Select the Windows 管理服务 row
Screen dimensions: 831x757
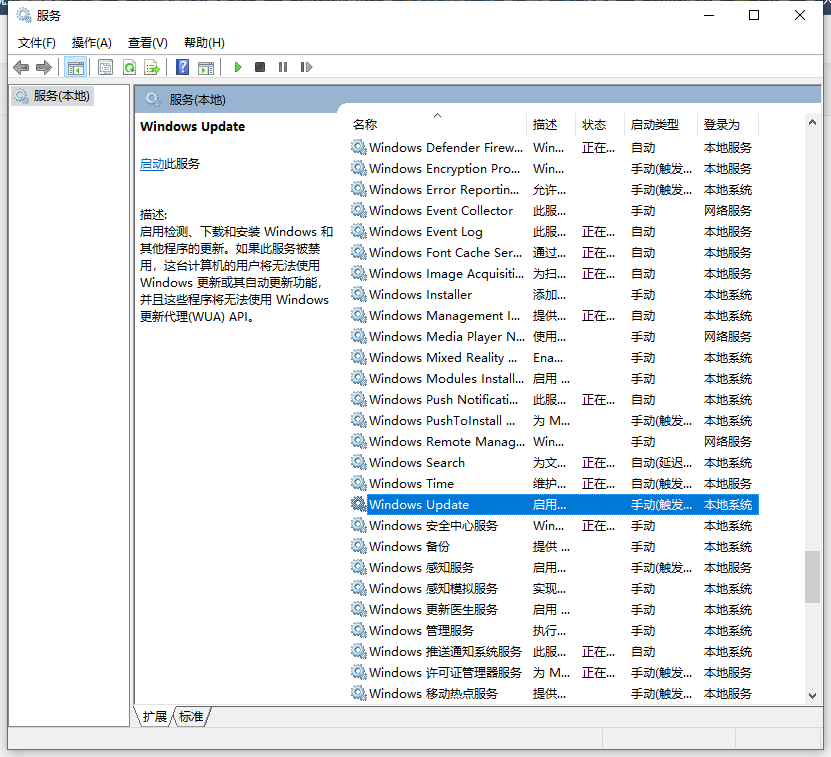(x=554, y=630)
